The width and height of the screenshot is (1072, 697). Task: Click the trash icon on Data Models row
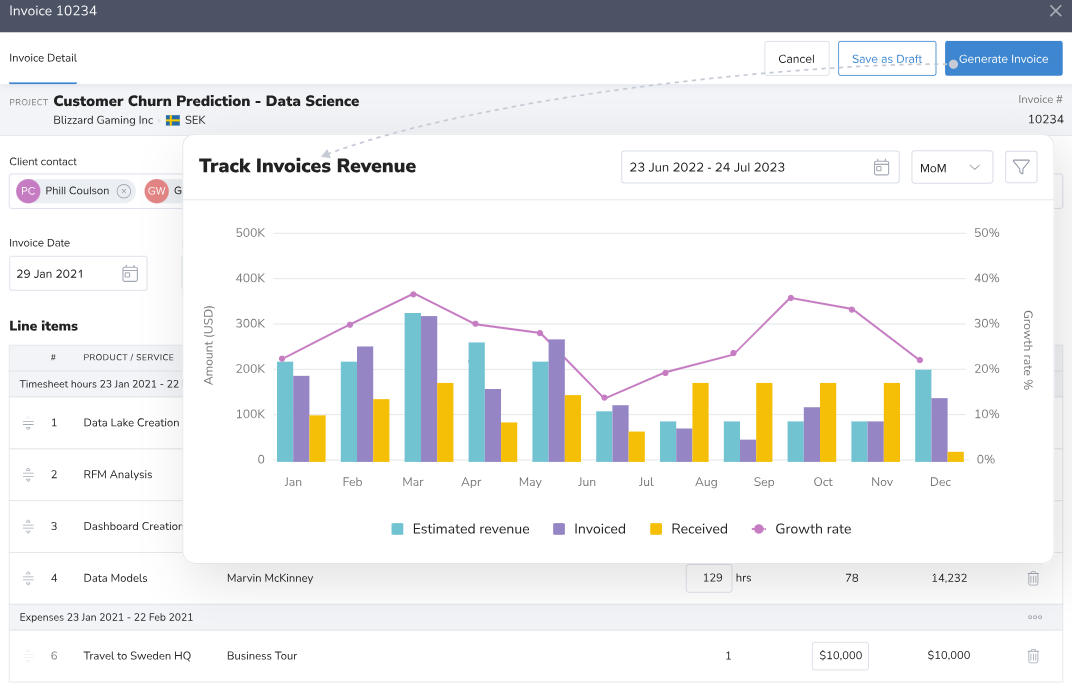[x=1033, y=578]
